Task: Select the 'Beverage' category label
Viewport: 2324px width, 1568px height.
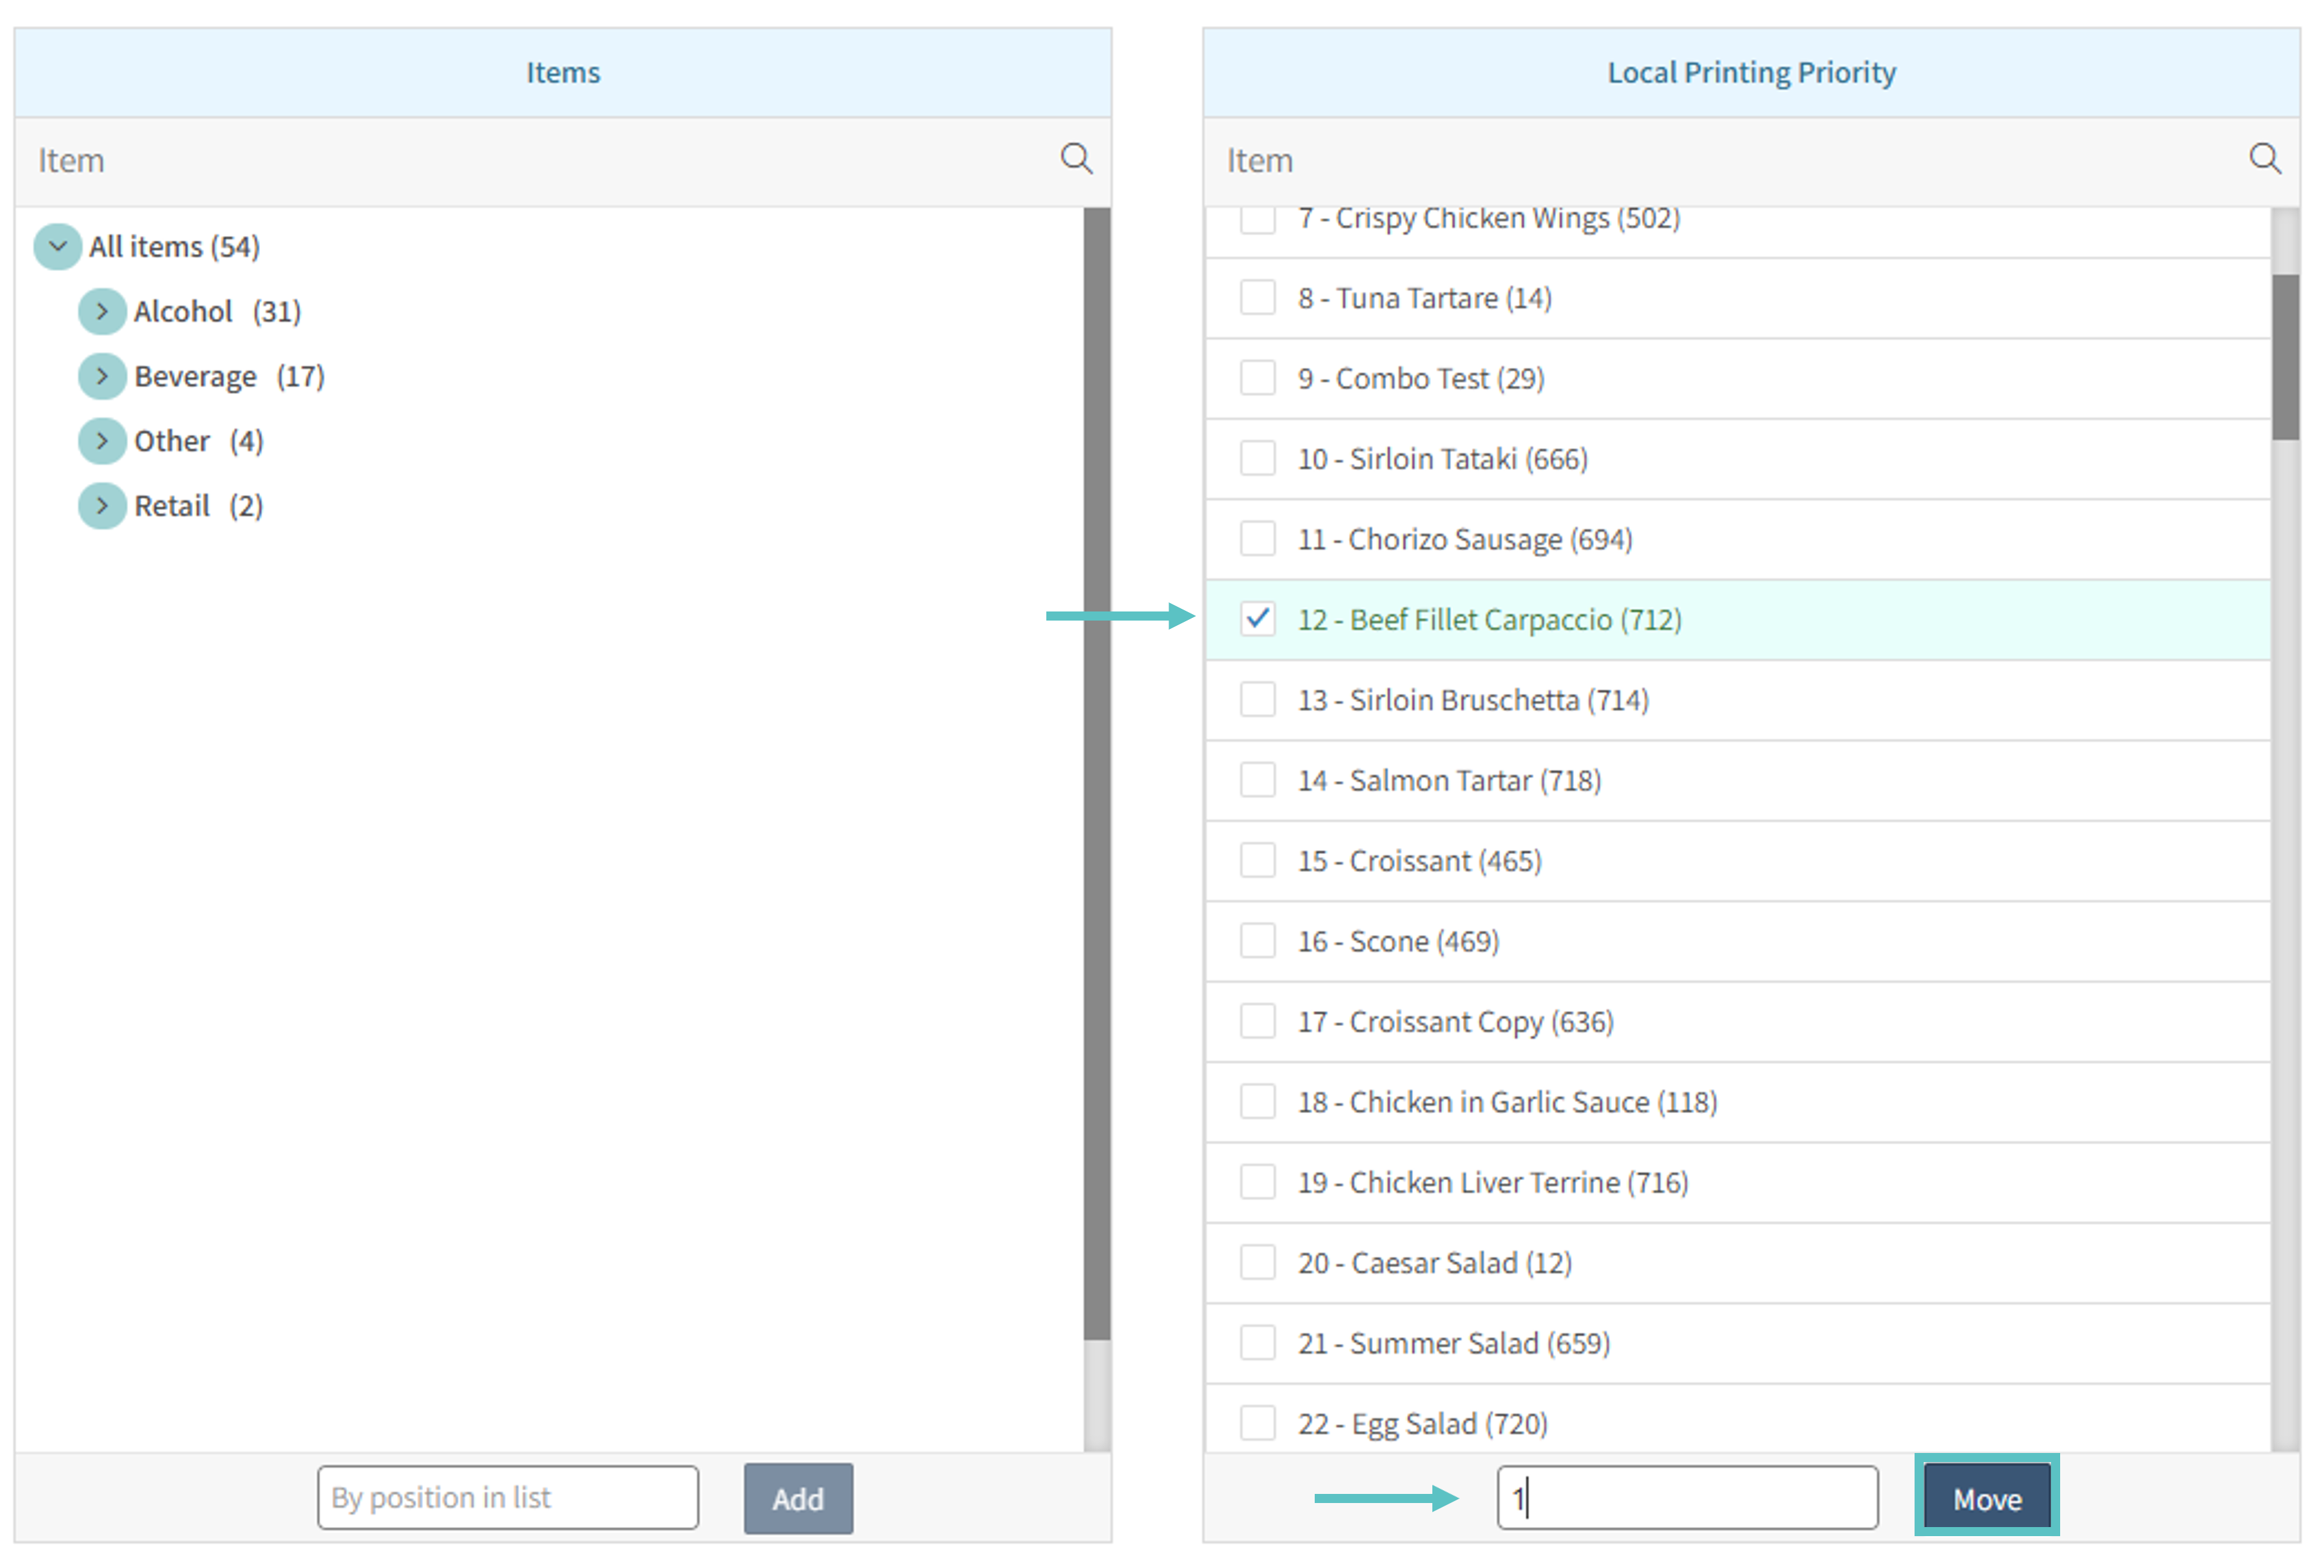Action: point(195,377)
